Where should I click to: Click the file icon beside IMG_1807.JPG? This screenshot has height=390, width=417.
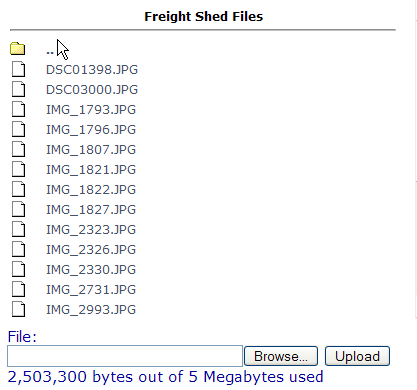click(x=18, y=149)
